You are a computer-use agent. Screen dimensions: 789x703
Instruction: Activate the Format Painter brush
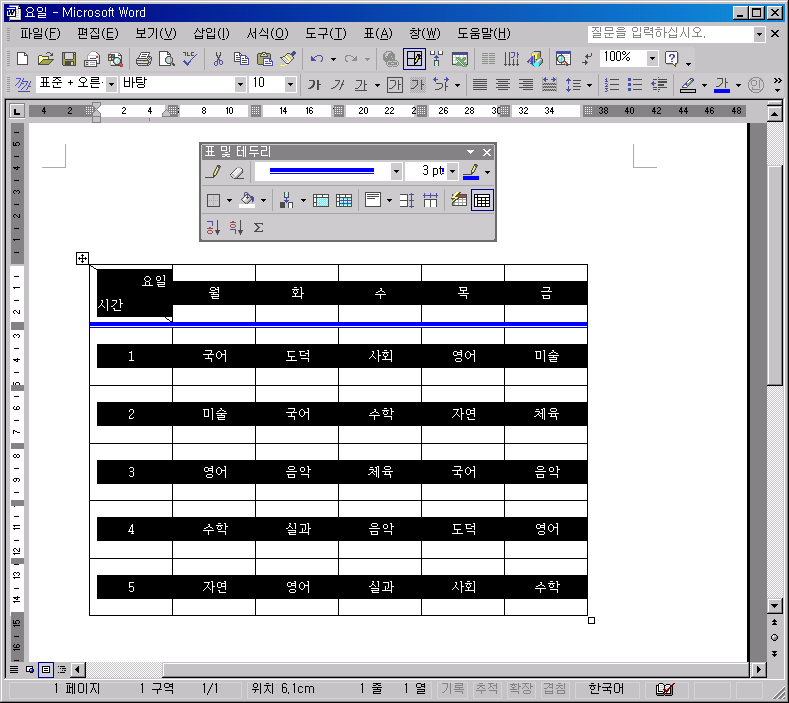tap(288, 59)
